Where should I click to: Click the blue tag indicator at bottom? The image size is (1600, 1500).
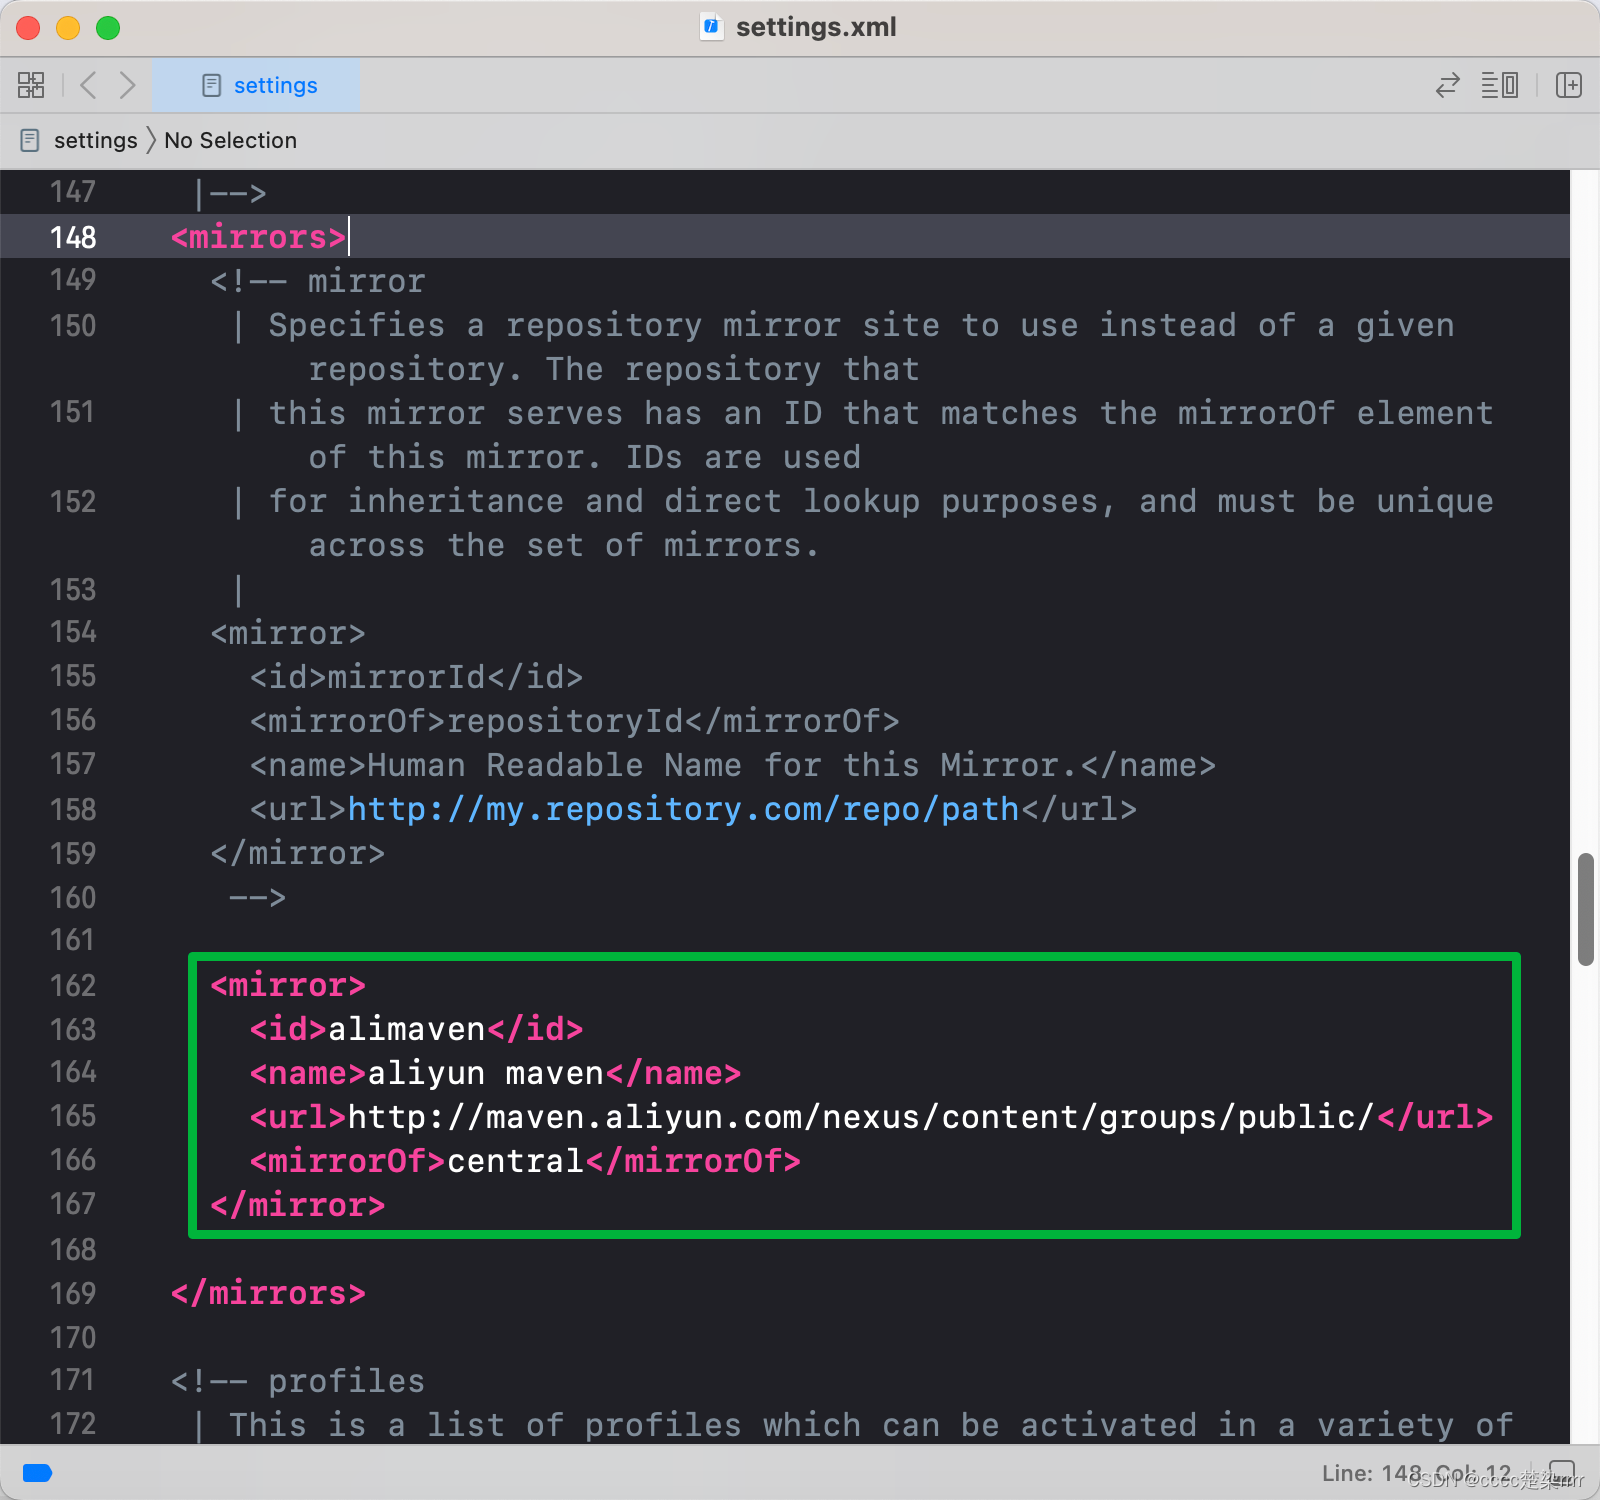tap(37, 1472)
